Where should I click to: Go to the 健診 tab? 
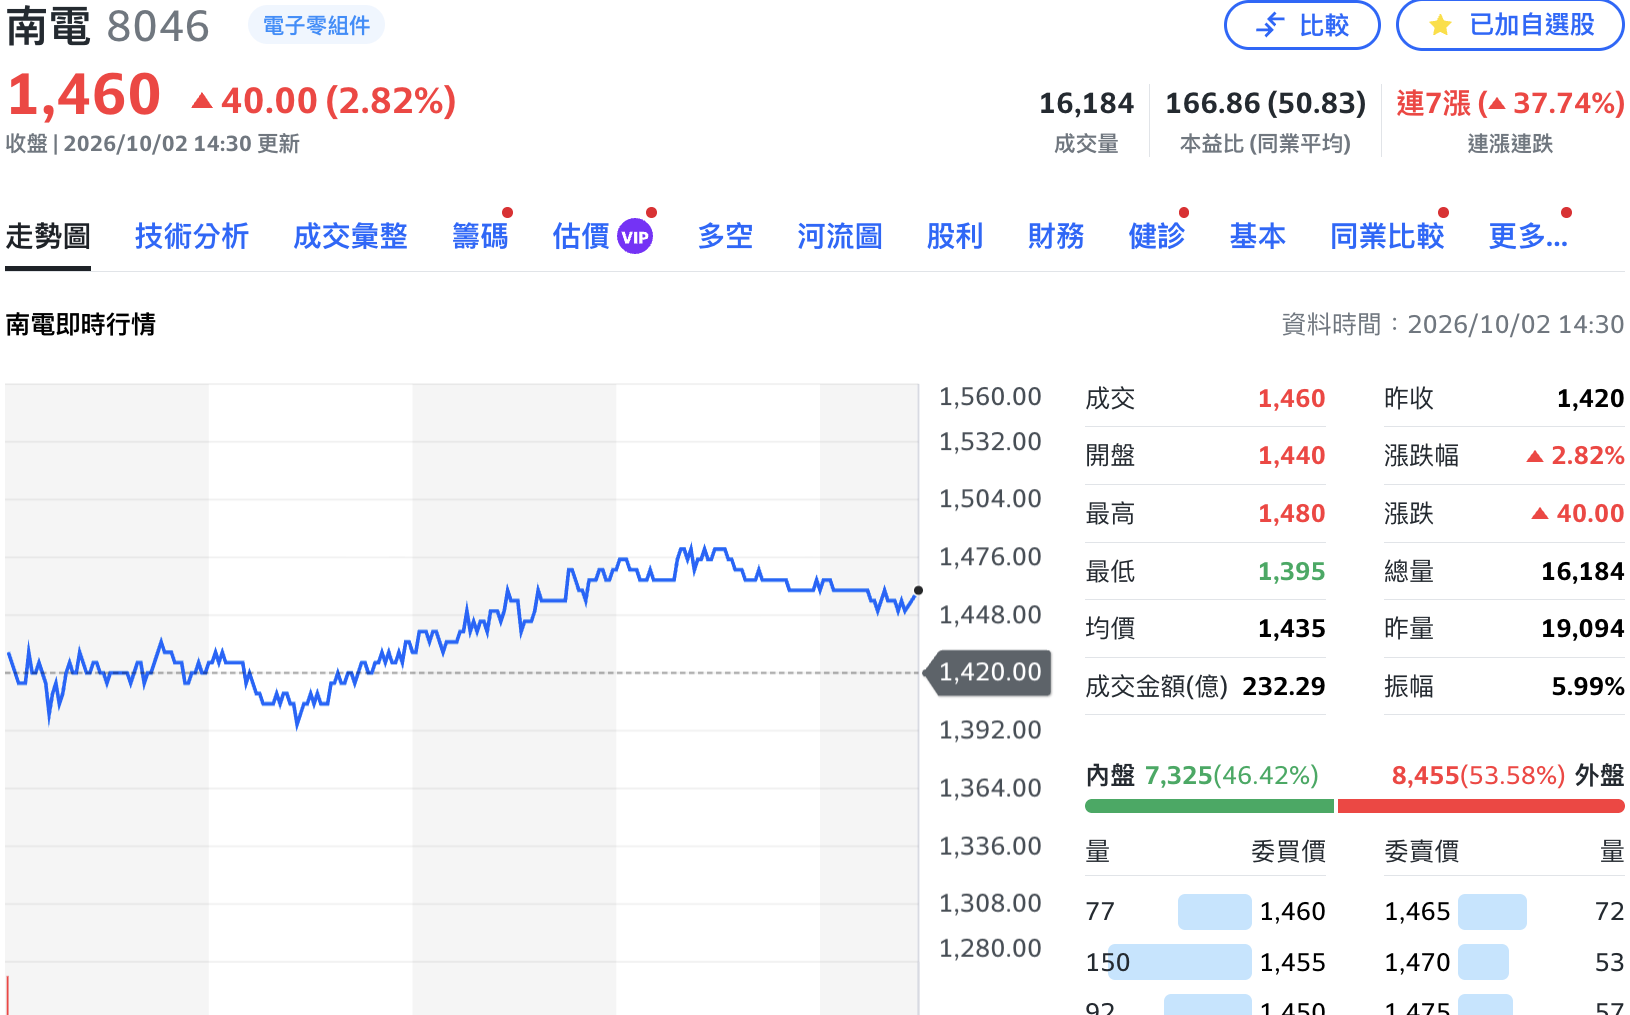[1157, 237]
